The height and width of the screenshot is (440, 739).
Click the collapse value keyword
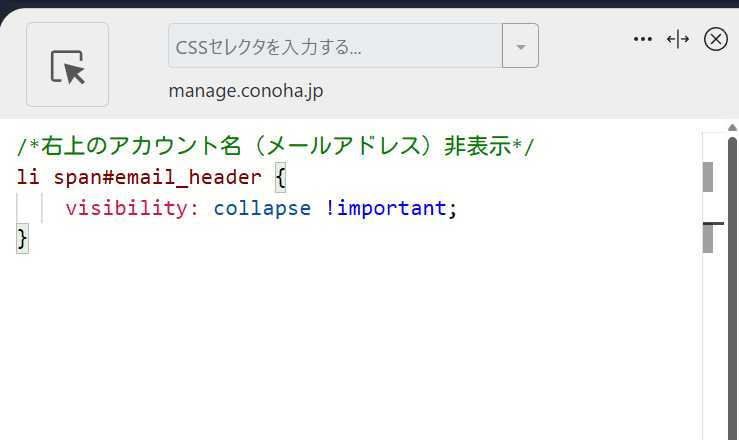coord(262,208)
